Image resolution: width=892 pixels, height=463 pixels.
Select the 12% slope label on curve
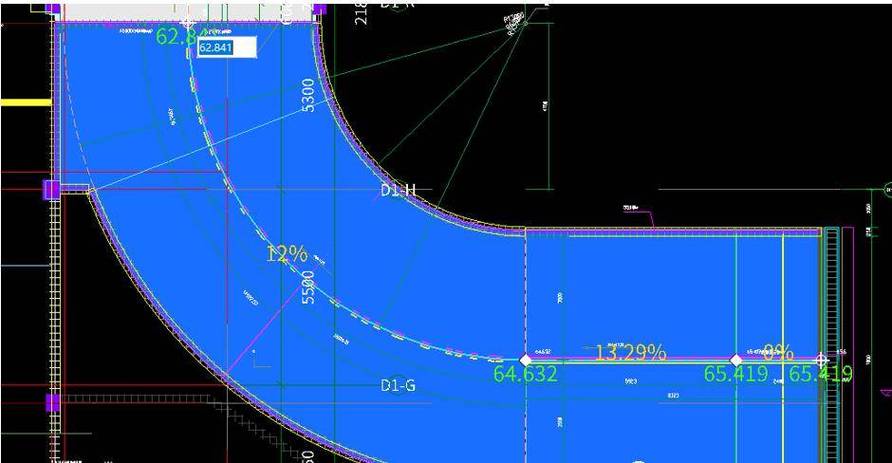tap(287, 254)
